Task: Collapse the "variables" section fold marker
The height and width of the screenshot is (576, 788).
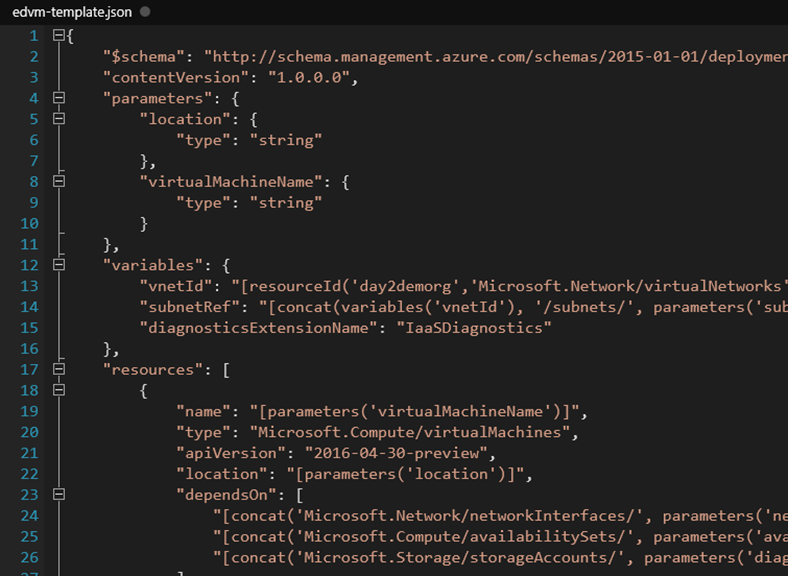Action: (x=58, y=265)
